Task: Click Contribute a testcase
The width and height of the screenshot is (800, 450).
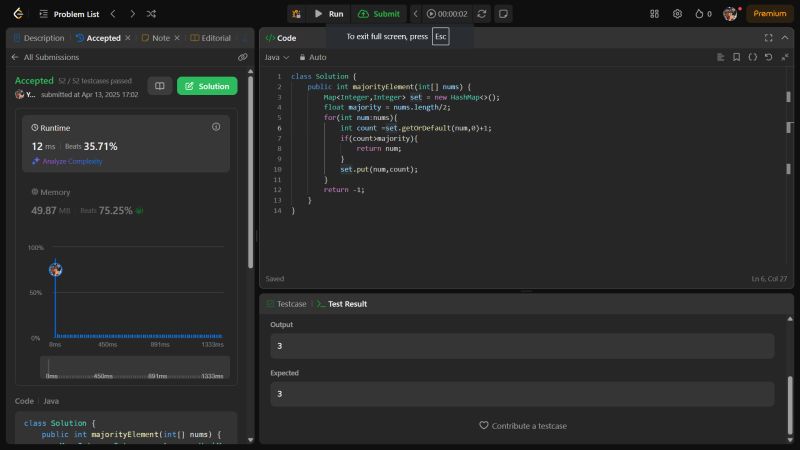Action: click(x=523, y=426)
